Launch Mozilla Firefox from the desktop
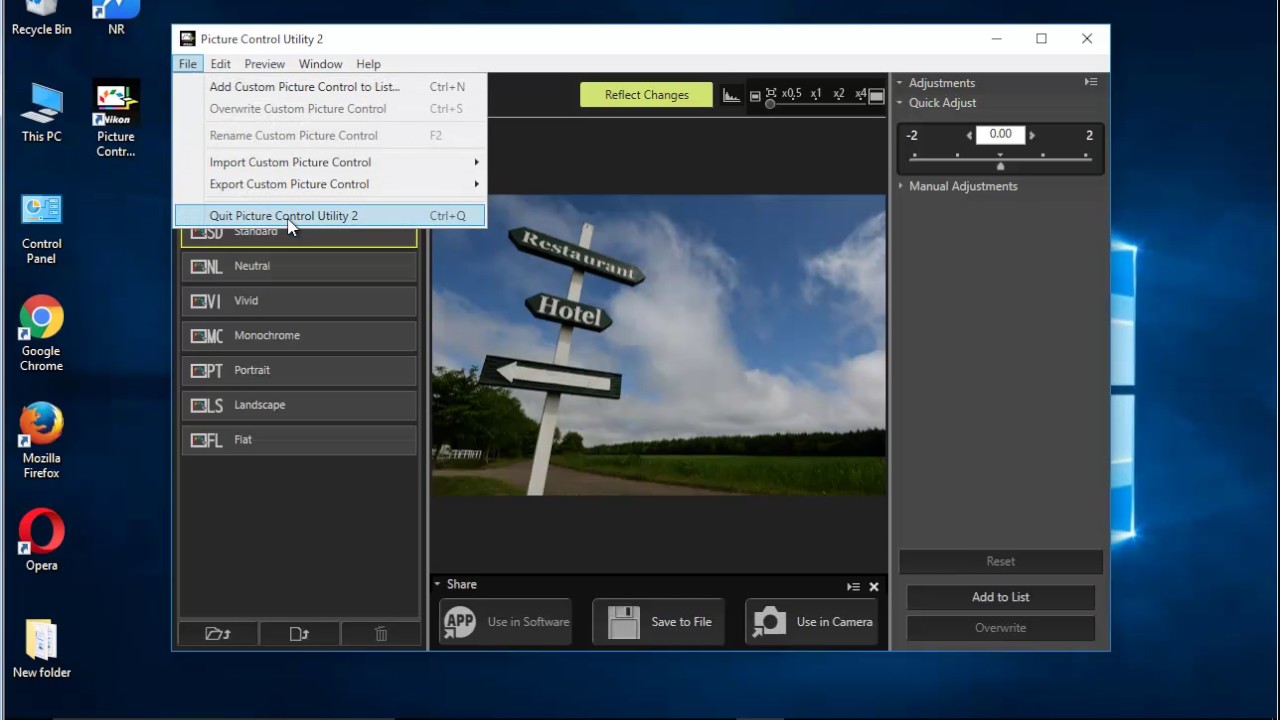 (41, 441)
